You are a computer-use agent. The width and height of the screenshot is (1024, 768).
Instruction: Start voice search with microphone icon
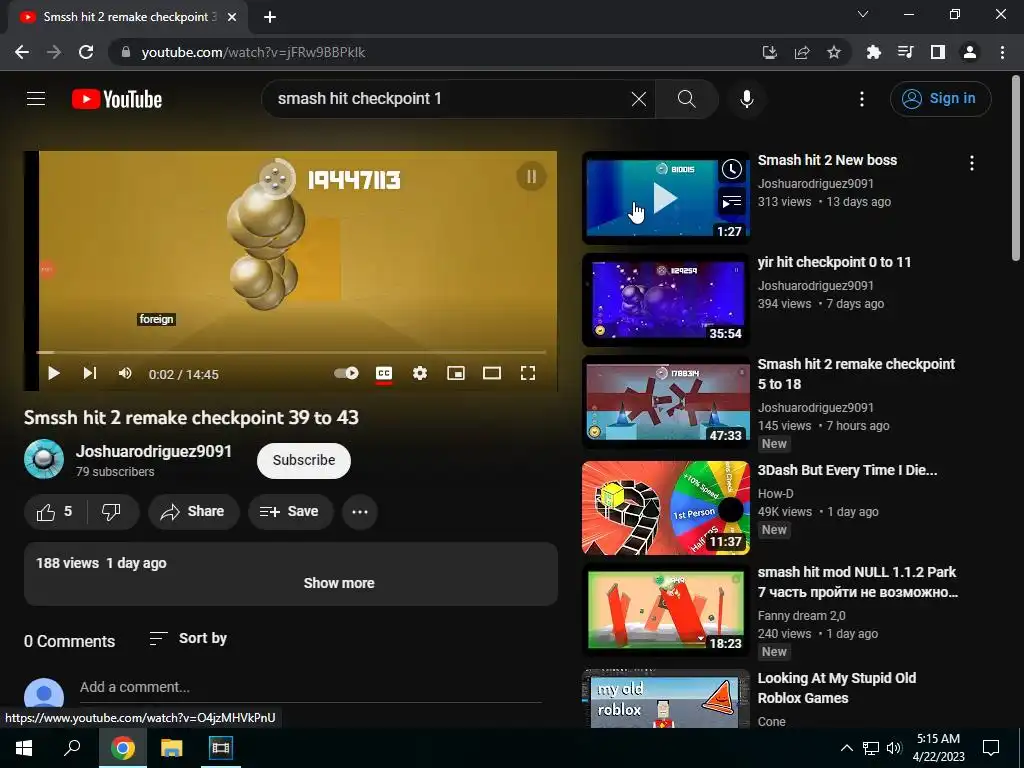pos(747,99)
